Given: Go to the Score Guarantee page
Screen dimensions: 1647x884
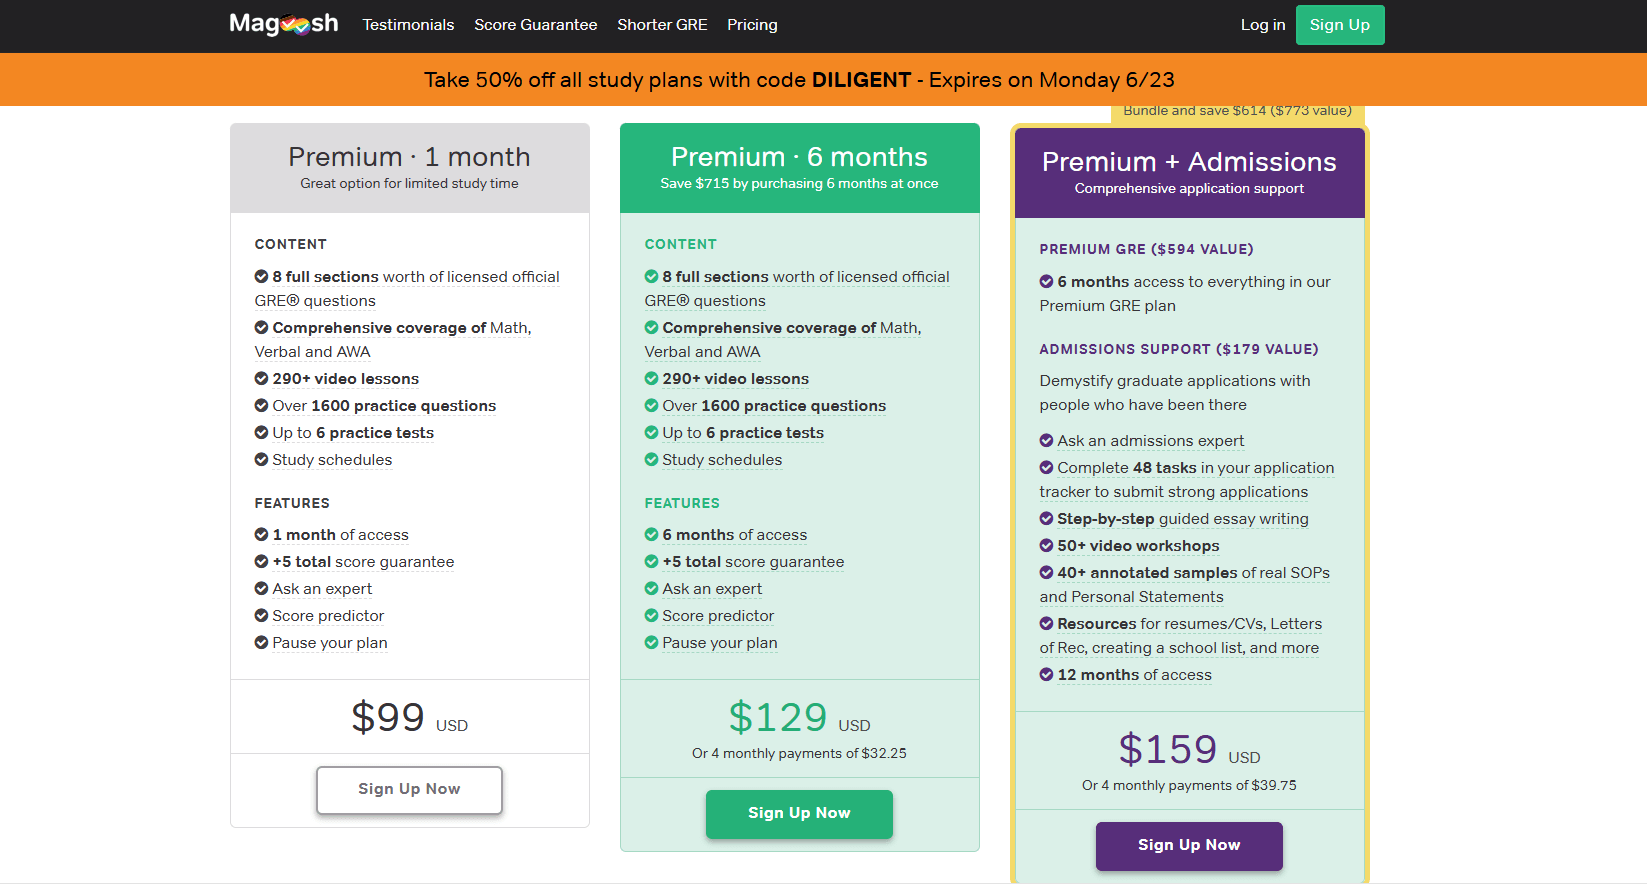Looking at the screenshot, I should (x=535, y=25).
